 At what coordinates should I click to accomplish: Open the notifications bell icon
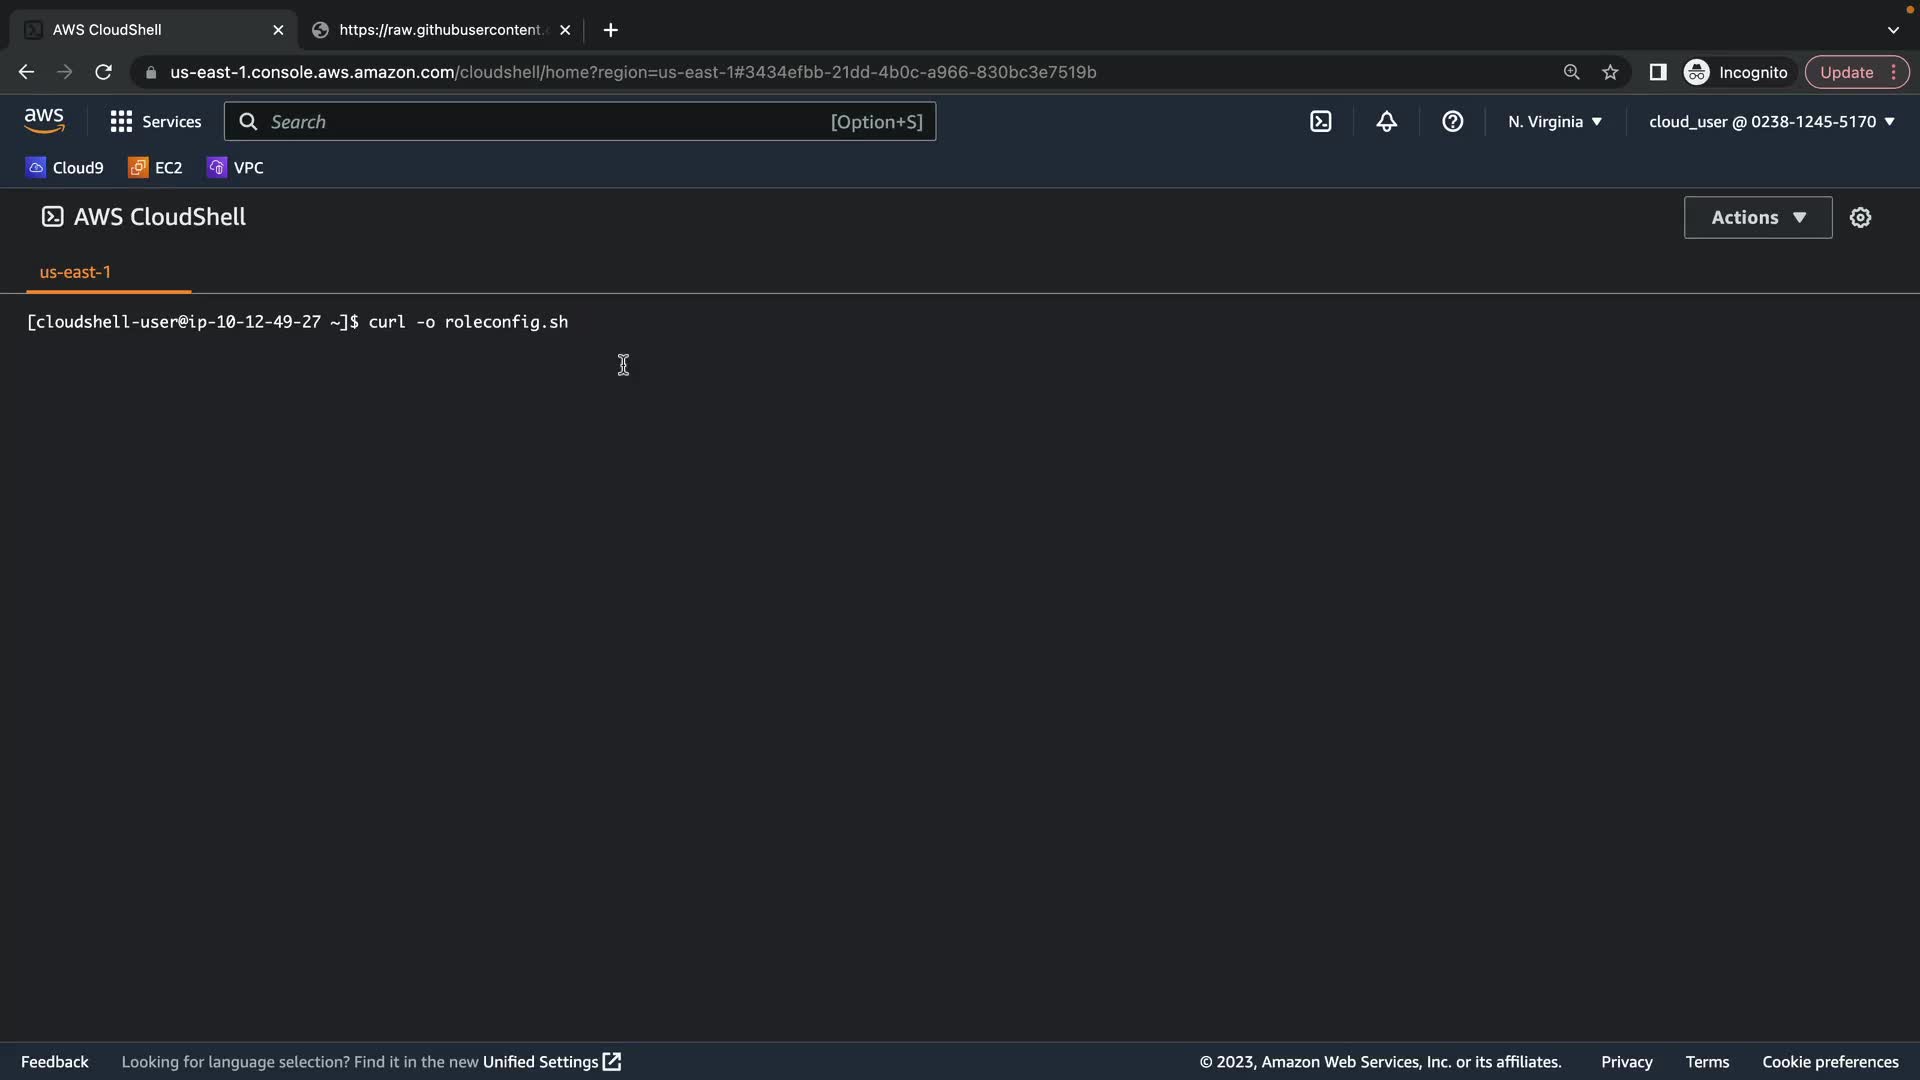(x=1386, y=121)
